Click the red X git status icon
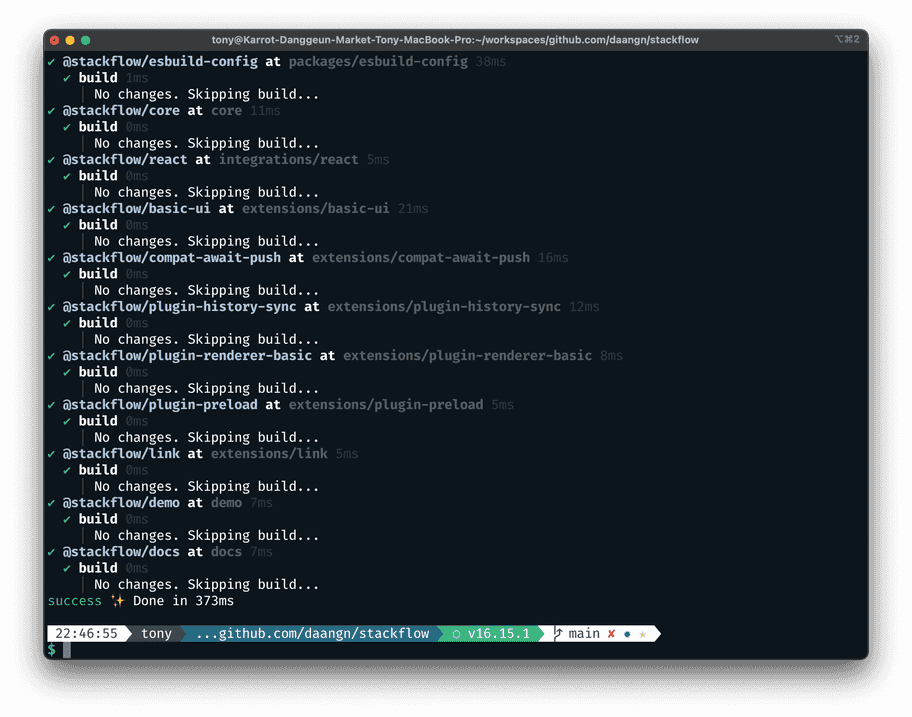The image size is (912, 717). pos(611,634)
